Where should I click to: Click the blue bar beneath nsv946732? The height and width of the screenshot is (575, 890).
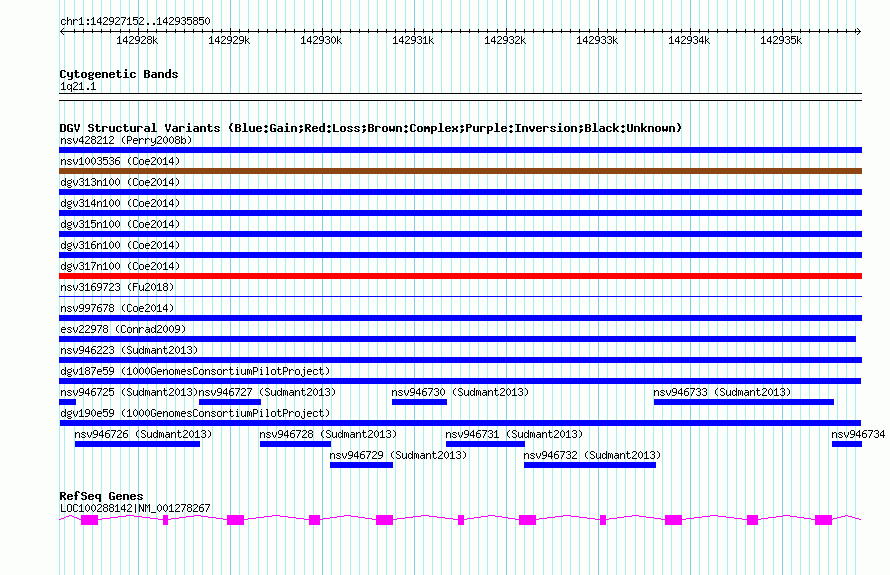pyautogui.click(x=590, y=465)
